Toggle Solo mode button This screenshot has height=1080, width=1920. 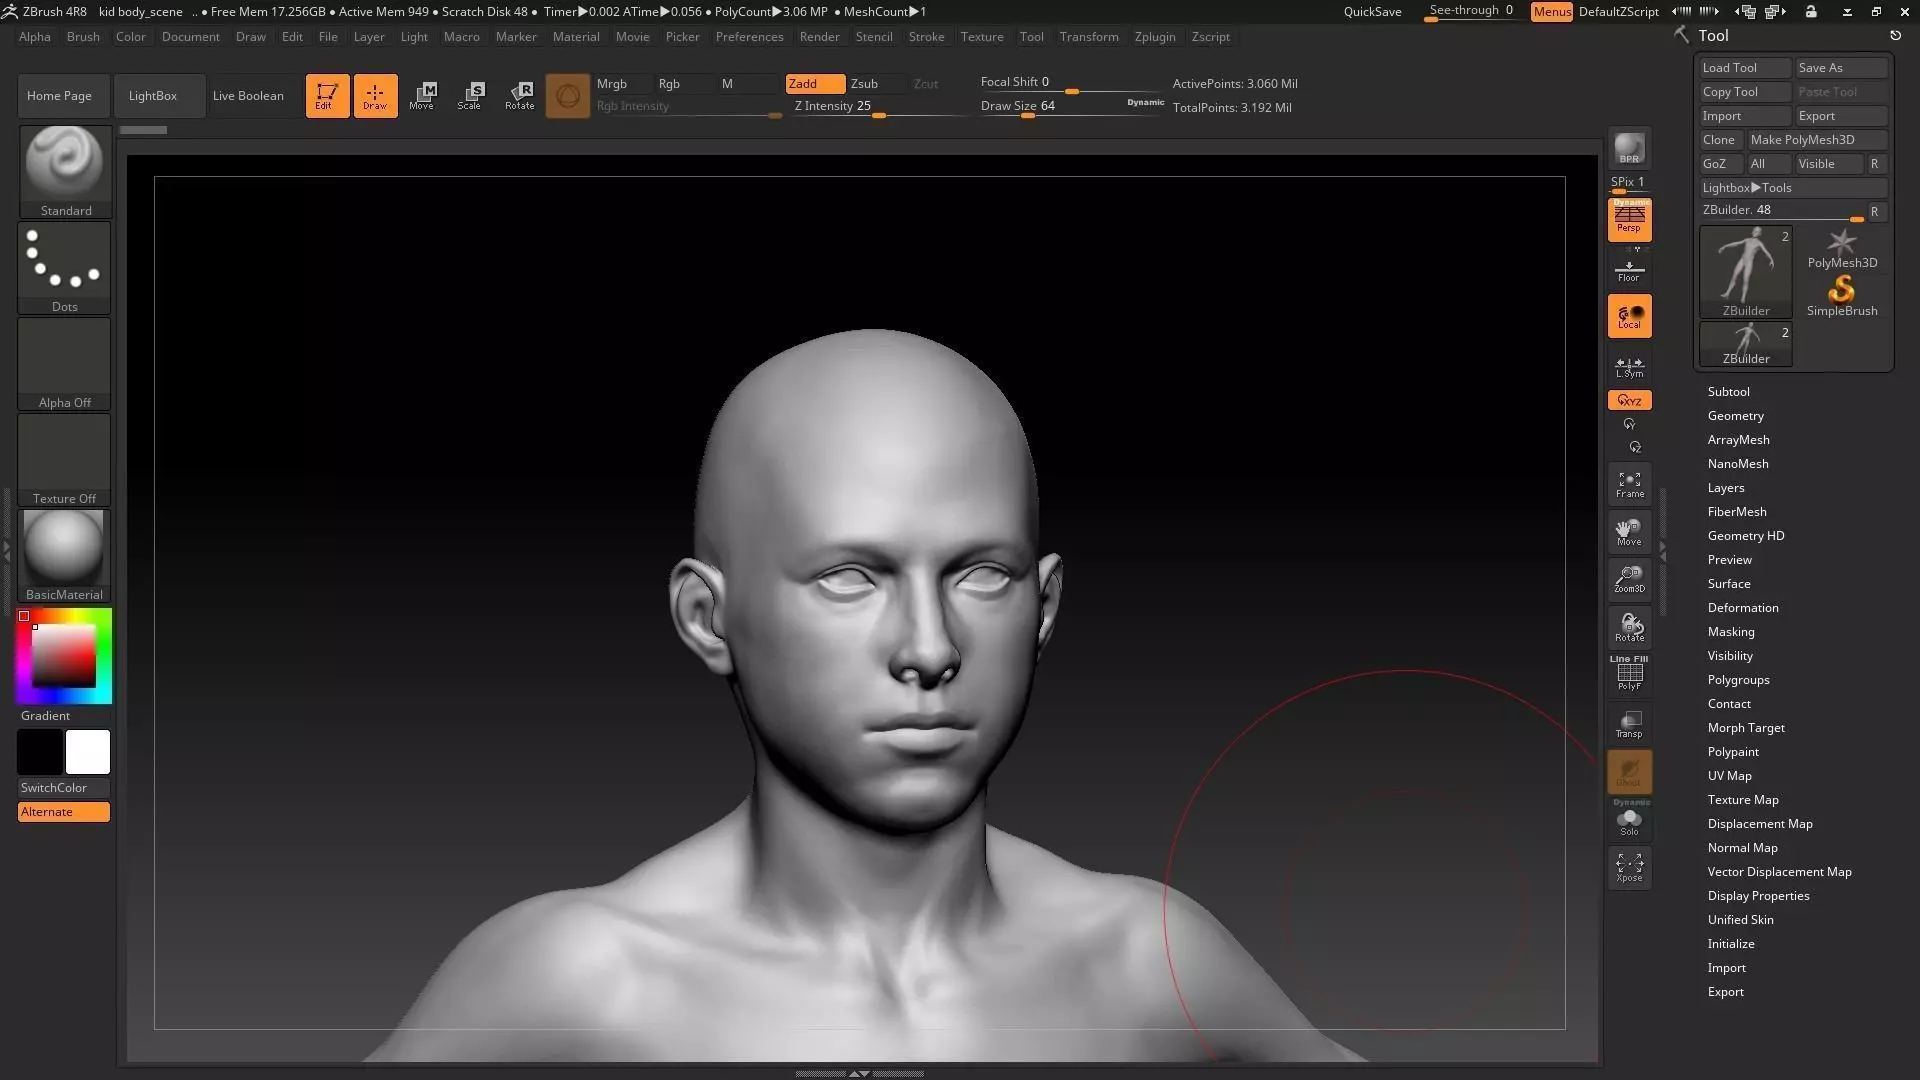(1629, 822)
